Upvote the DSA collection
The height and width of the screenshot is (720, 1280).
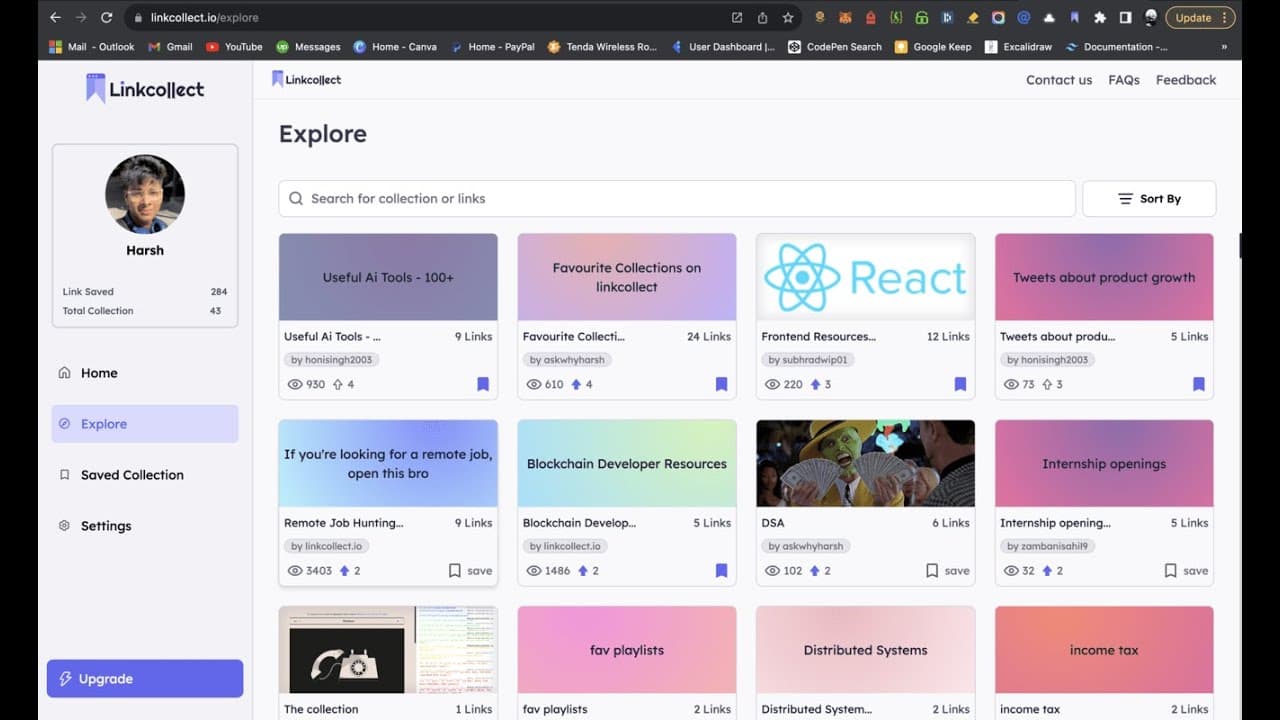tap(815, 571)
